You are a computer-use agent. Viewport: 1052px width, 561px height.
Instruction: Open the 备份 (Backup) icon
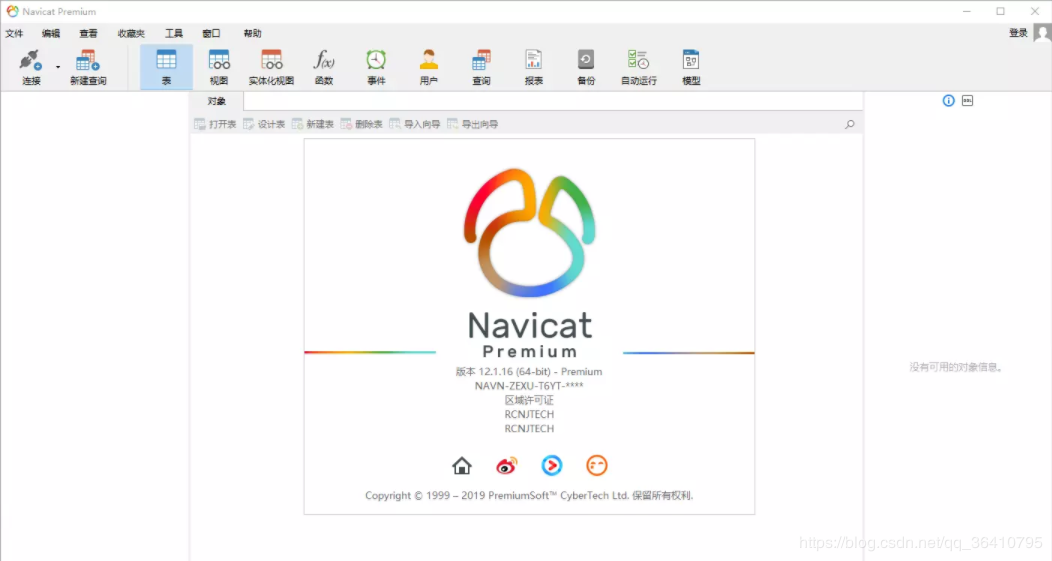(x=586, y=67)
